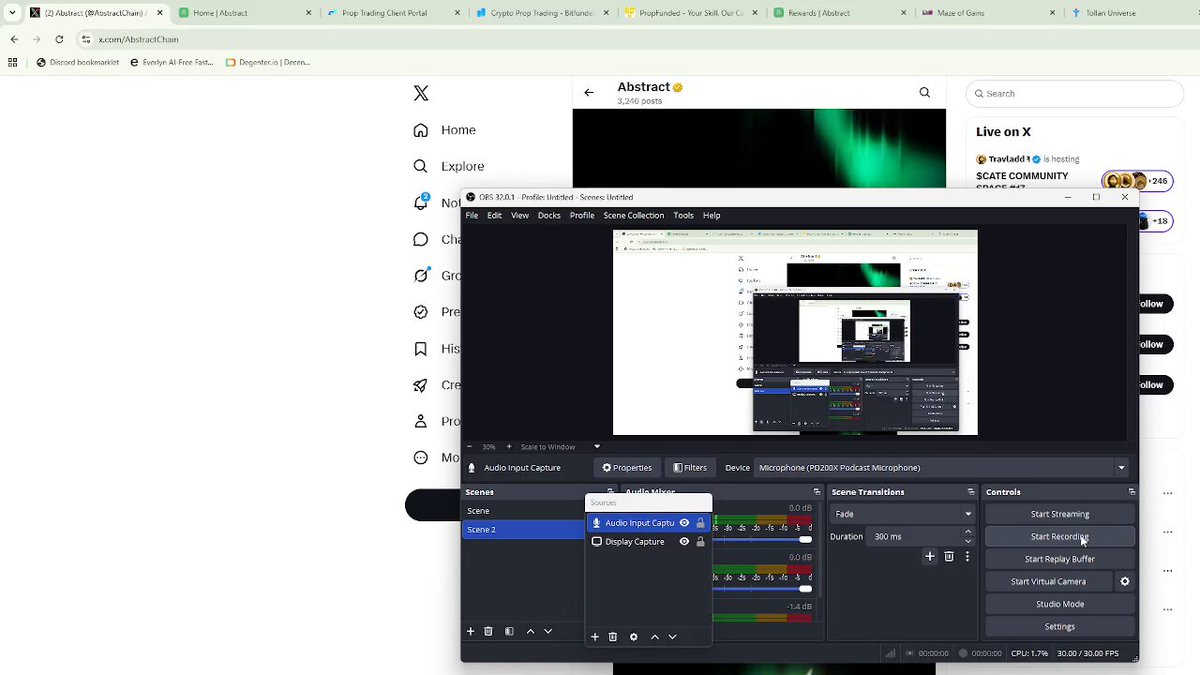Viewport: 1200px width, 675px height.
Task: Delete selected source using Sources trash icon
Action: coord(613,637)
